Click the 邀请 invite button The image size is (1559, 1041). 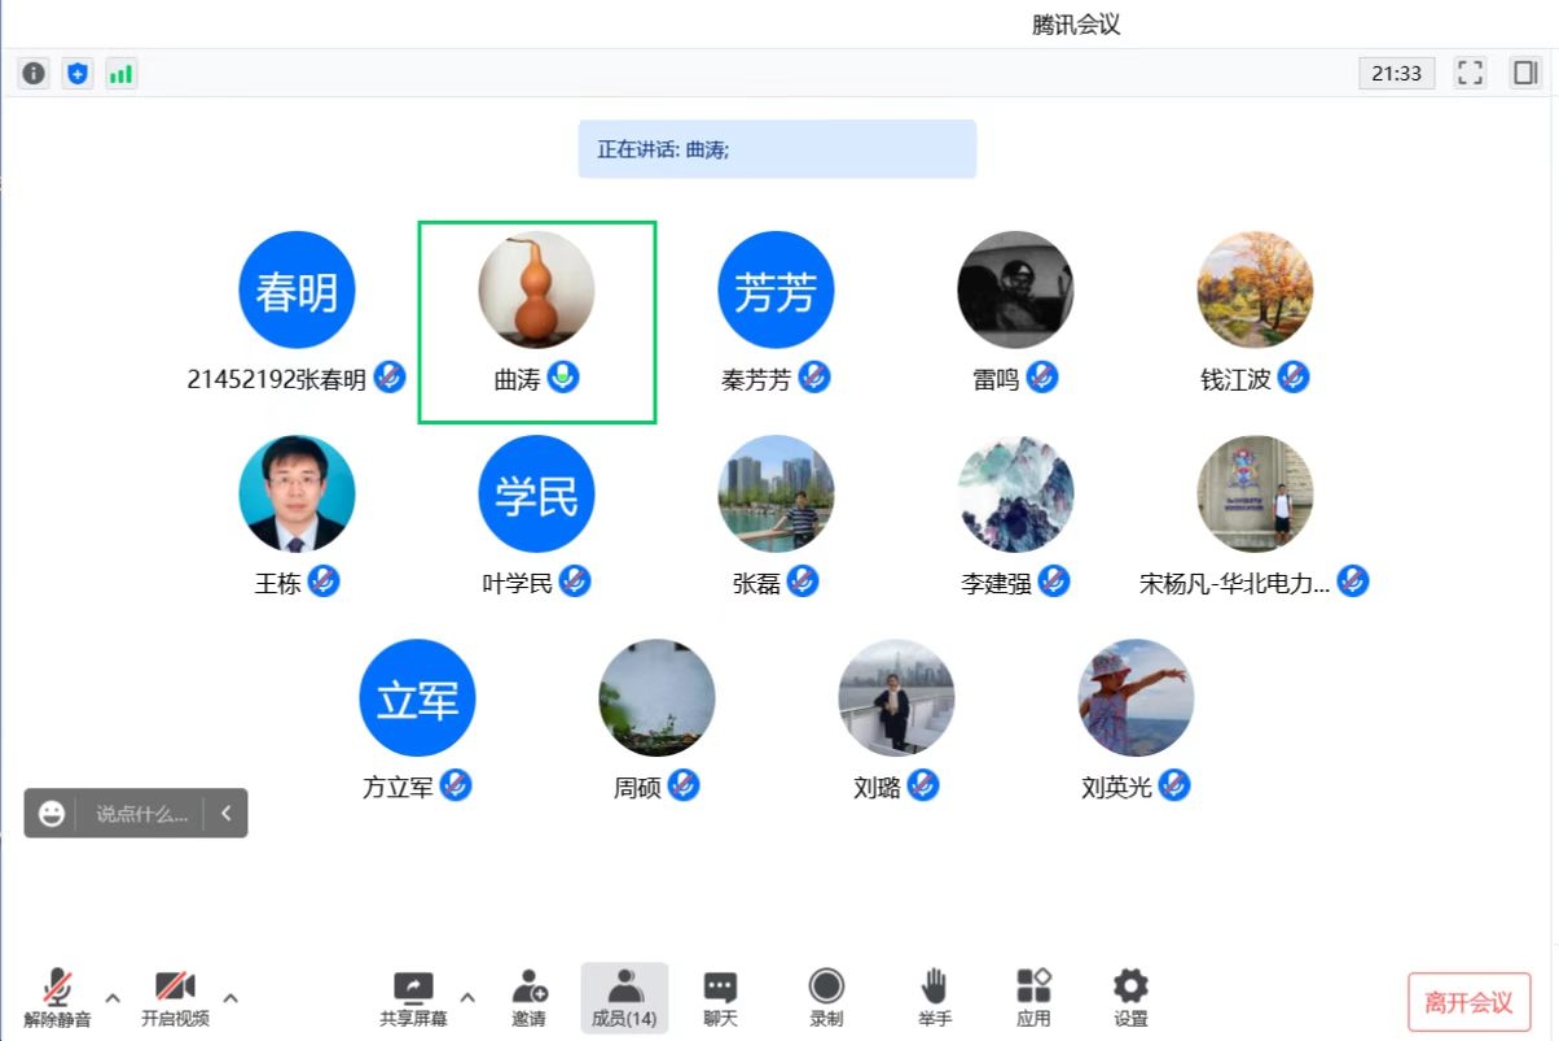tap(529, 997)
